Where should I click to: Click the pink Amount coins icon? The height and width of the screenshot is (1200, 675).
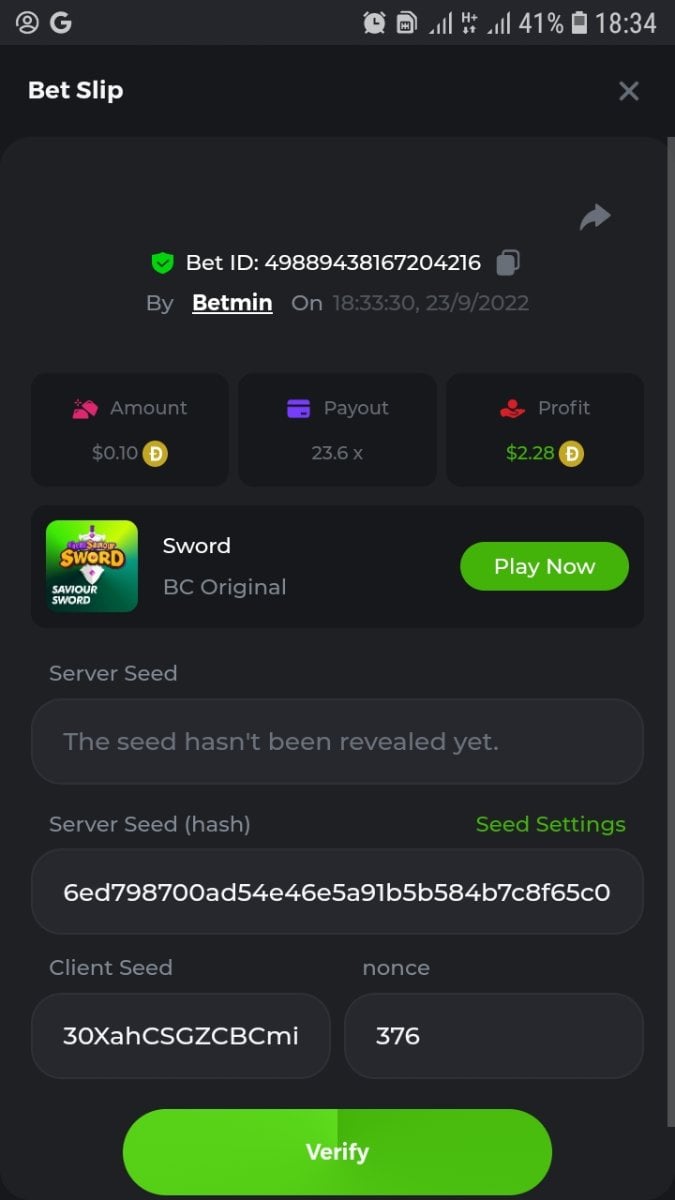click(85, 408)
